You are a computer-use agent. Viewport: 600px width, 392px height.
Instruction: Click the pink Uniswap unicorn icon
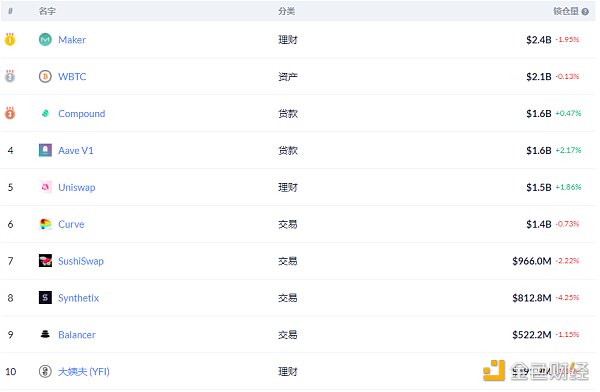(45, 187)
